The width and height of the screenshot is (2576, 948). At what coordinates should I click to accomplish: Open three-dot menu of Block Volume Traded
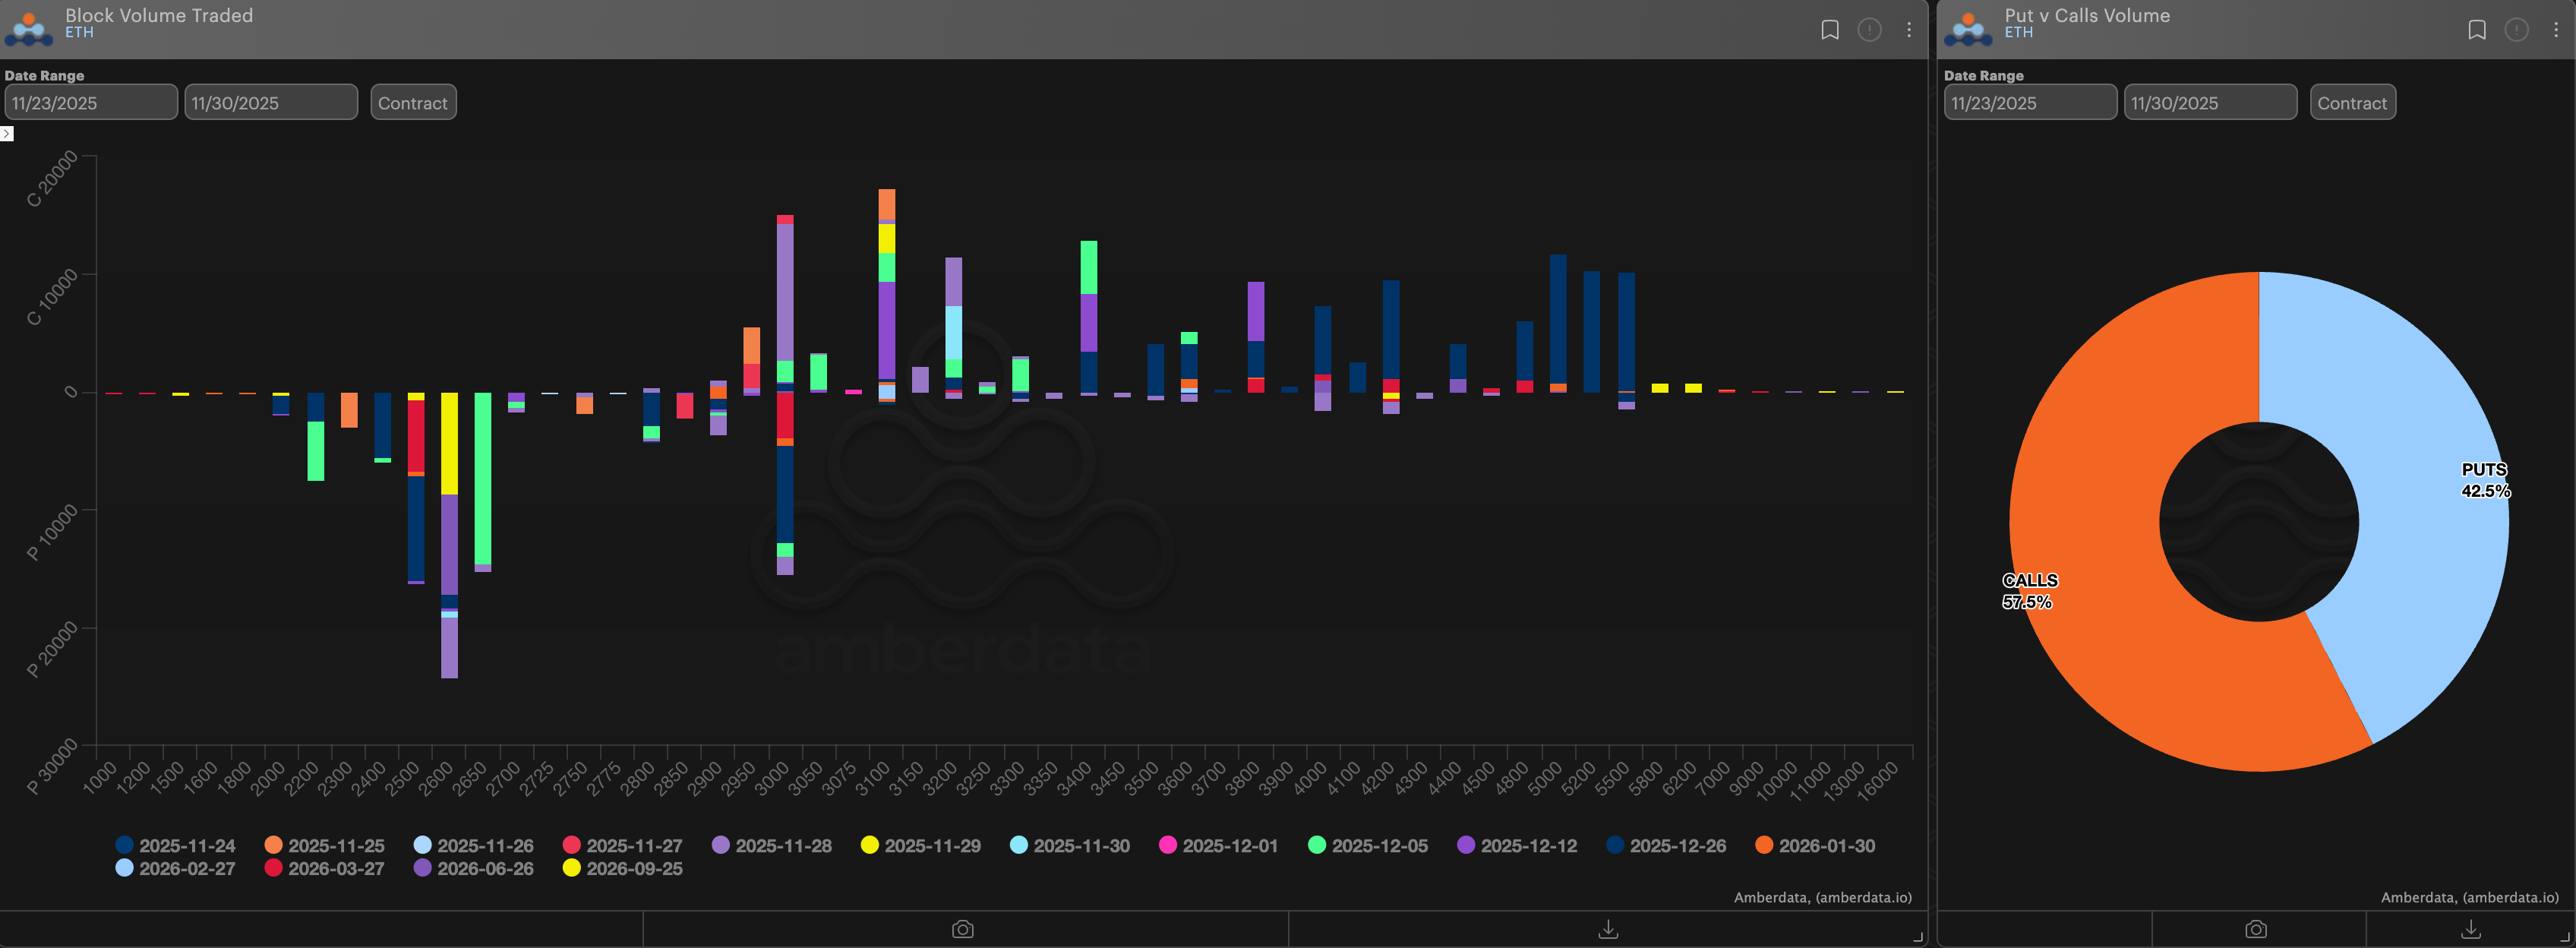click(x=1908, y=30)
